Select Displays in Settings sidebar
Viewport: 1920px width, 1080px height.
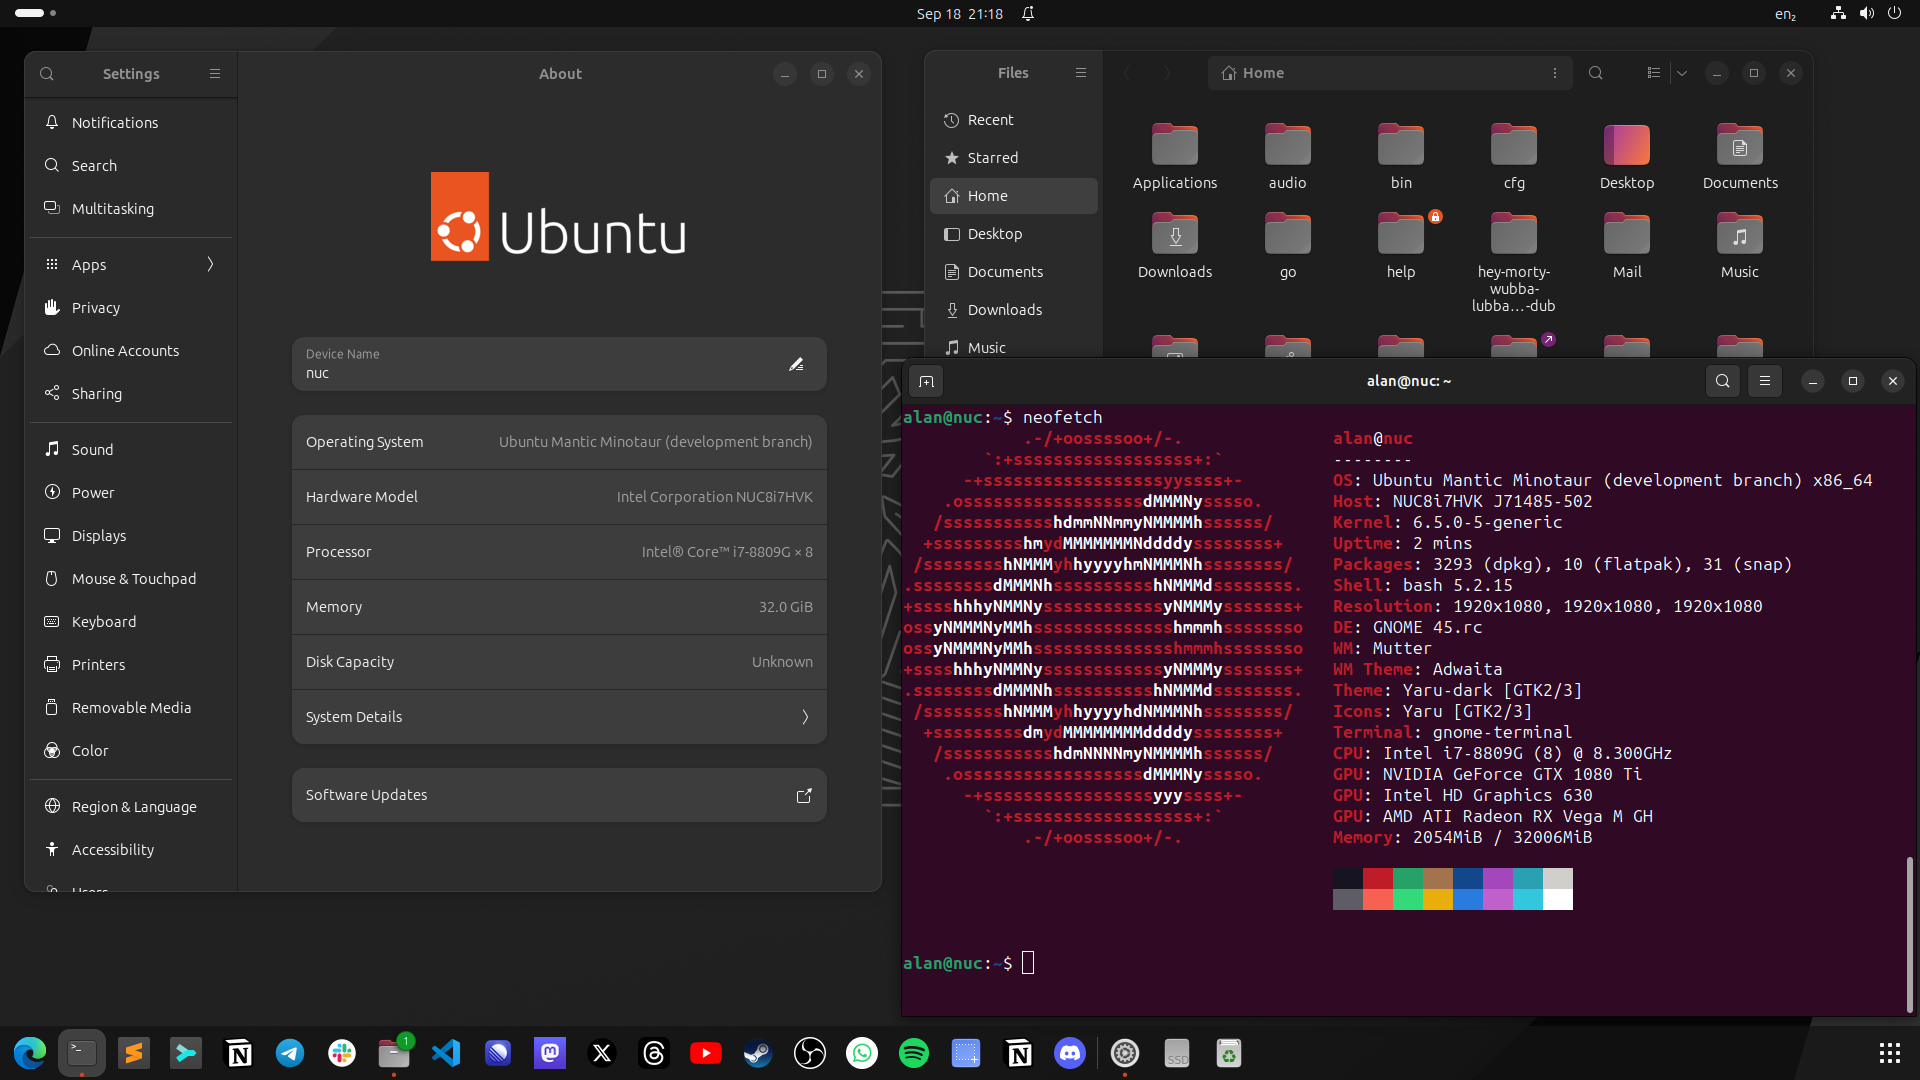(131, 536)
